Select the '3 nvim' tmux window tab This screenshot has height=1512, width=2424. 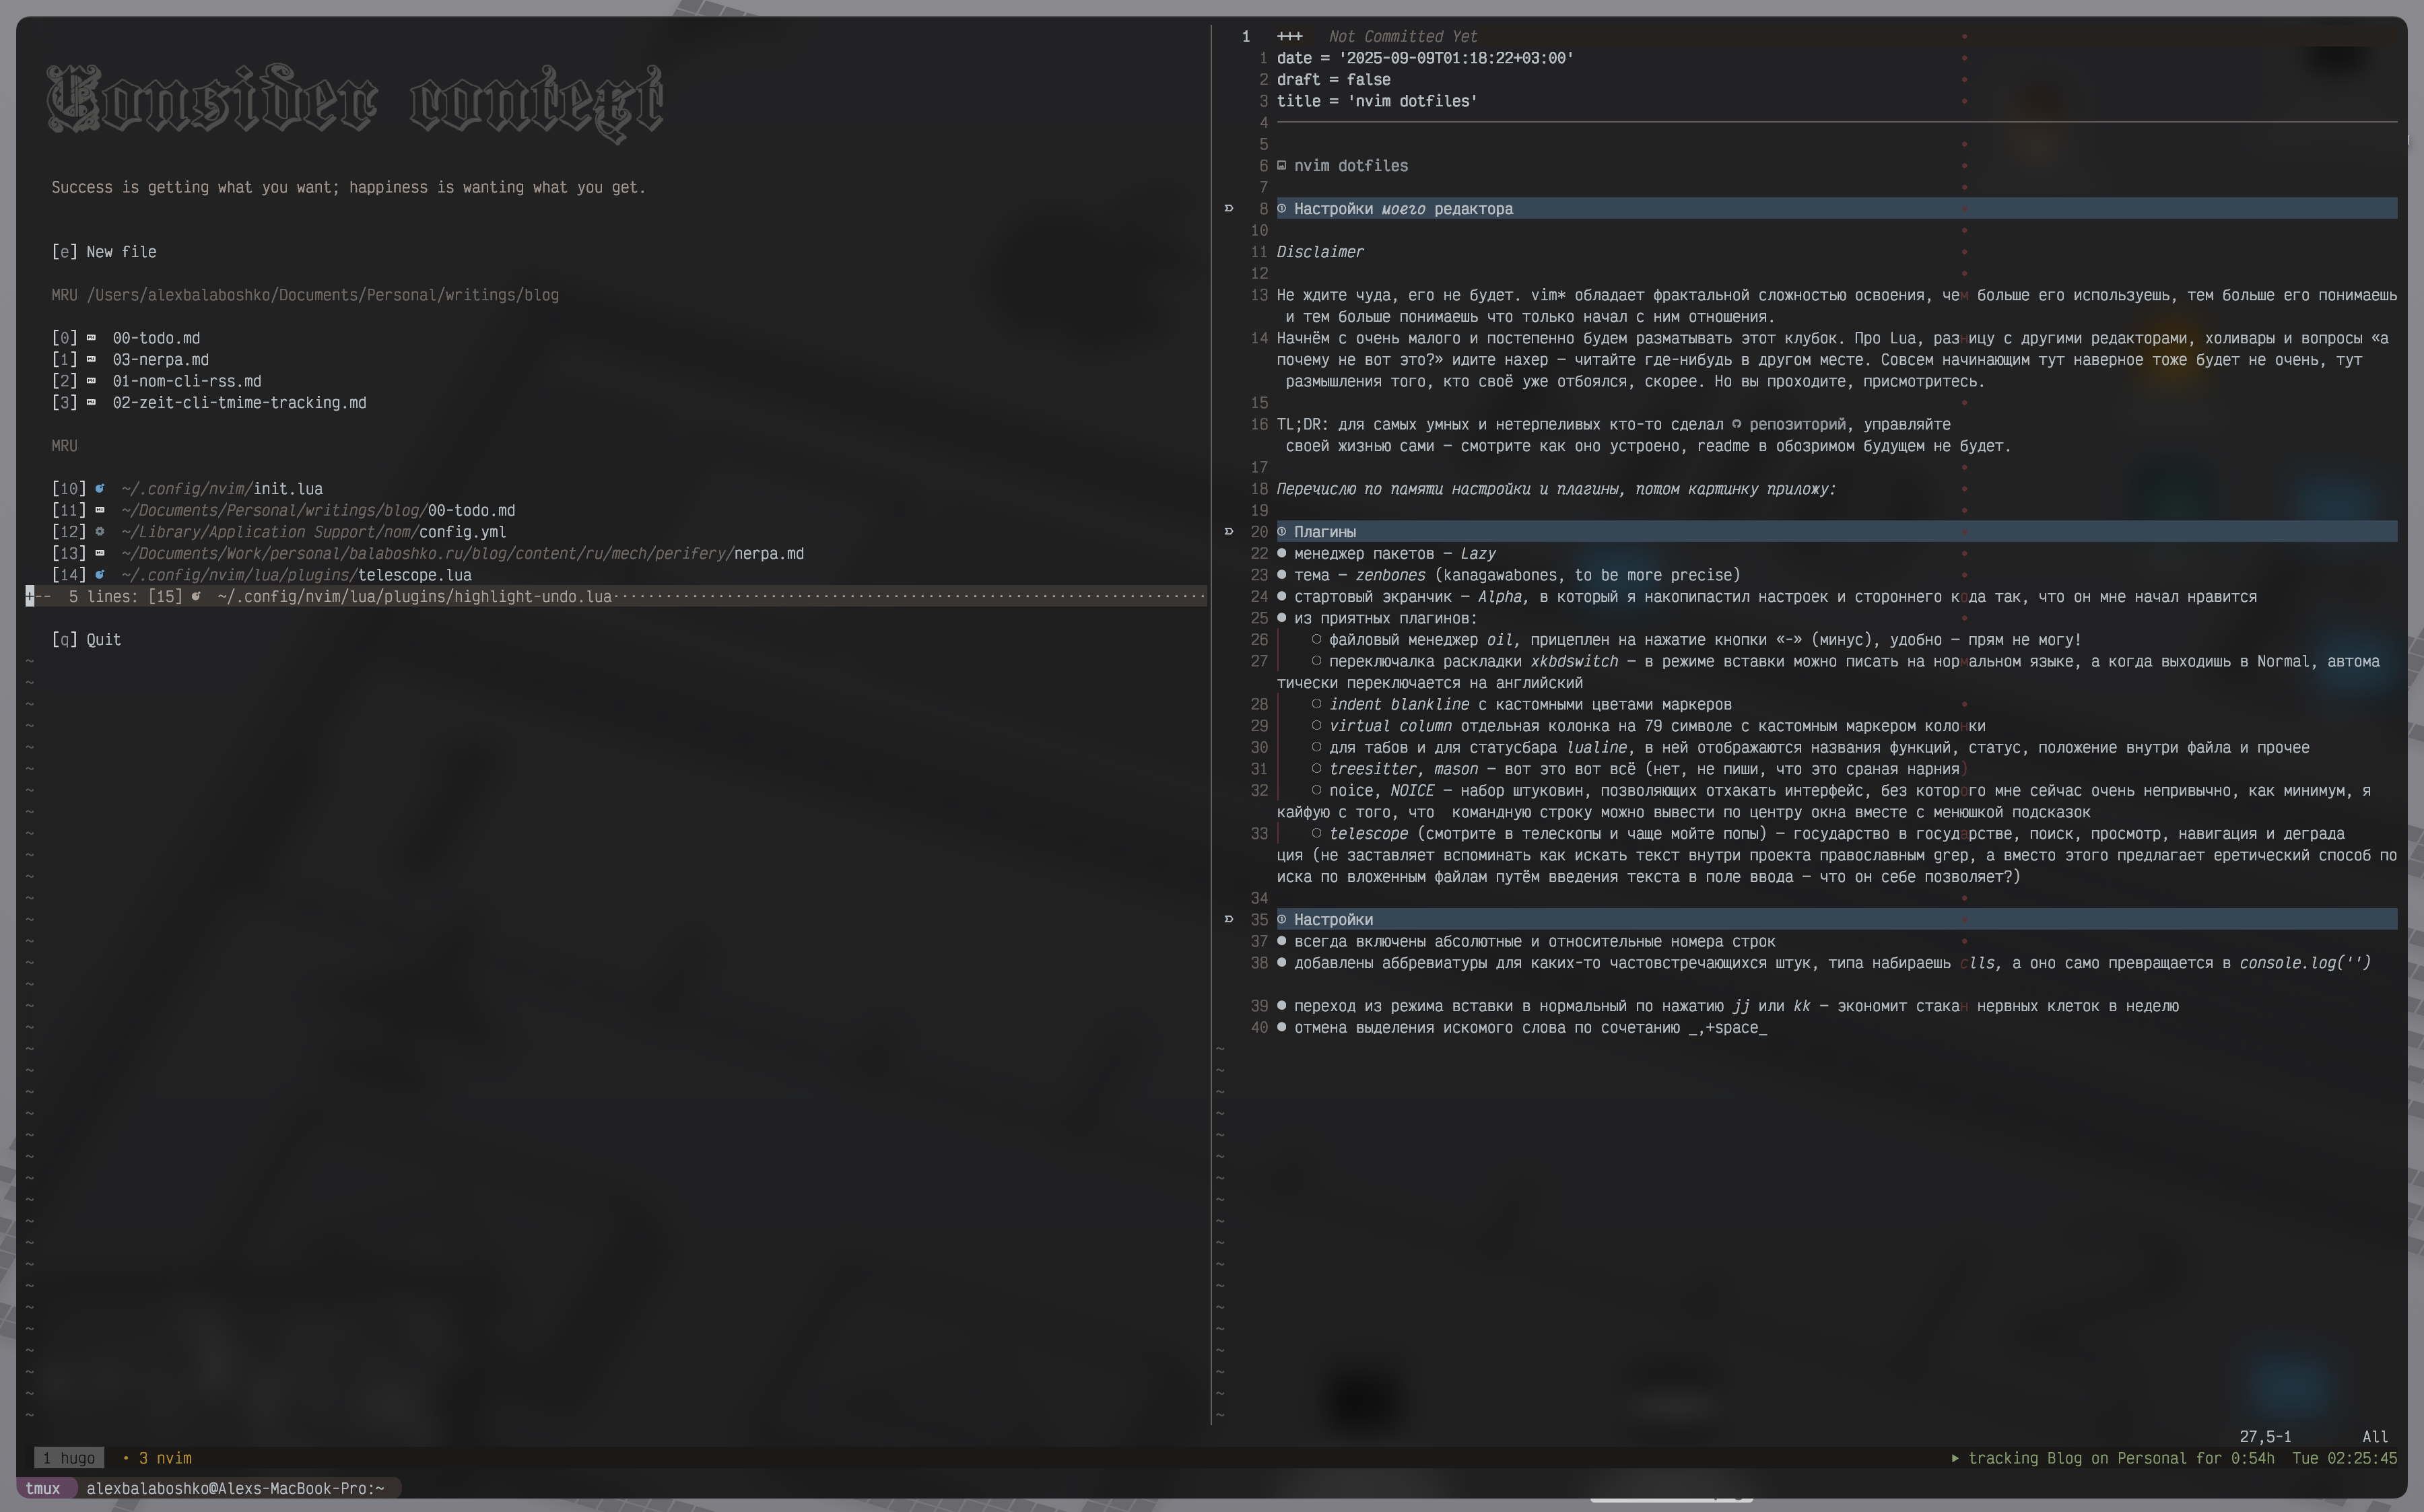click(164, 1458)
